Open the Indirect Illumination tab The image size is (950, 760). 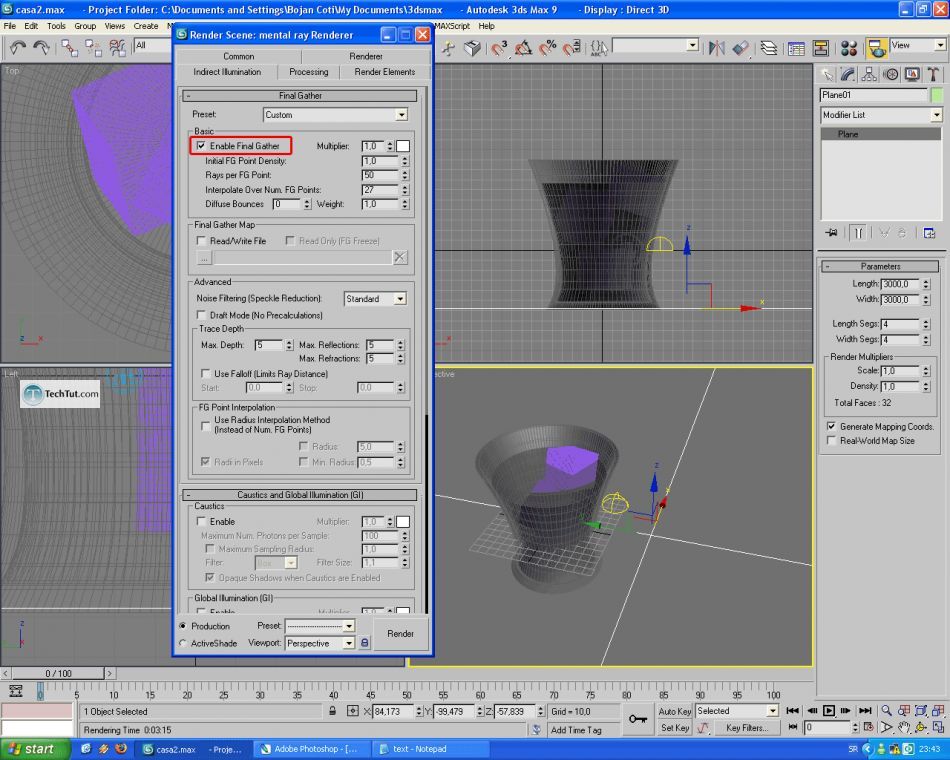pos(227,72)
